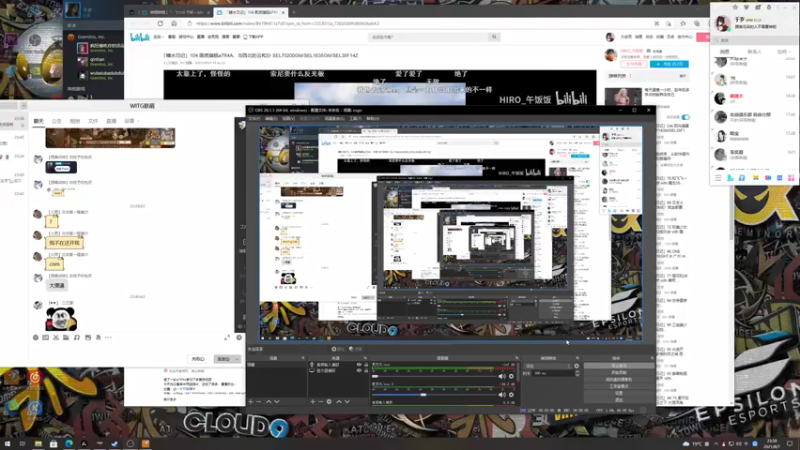Toggle lock on the audio input capture source

pyautogui.click(x=366, y=365)
